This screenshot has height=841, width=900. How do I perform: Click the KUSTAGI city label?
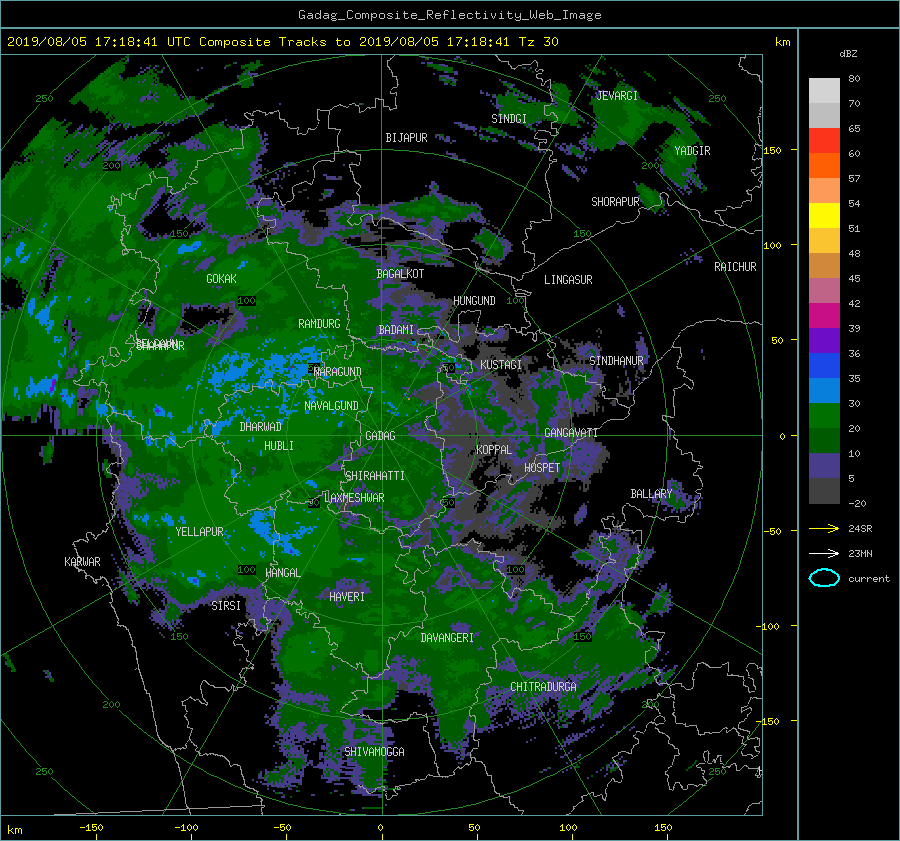(501, 365)
